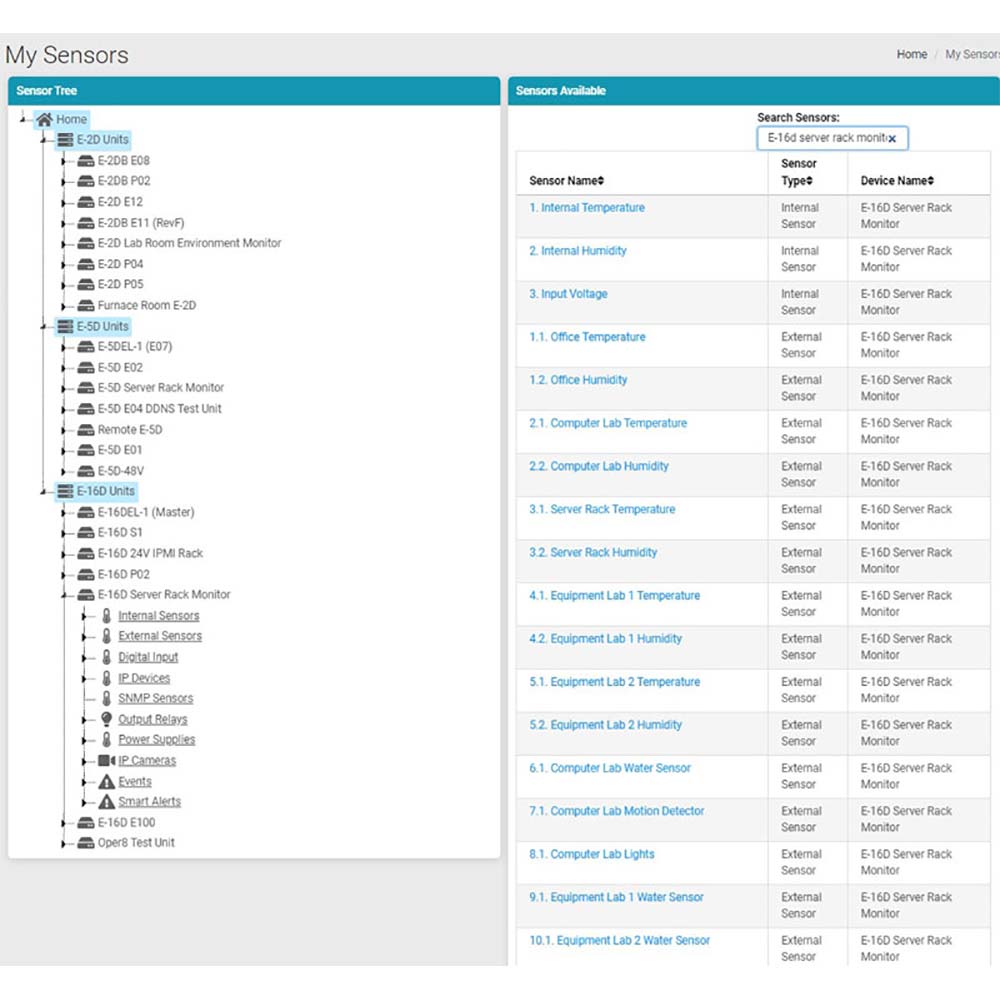Open 4.2. Equipment Lab 1 Humidity link
This screenshot has width=1000, height=1000.
coord(605,639)
